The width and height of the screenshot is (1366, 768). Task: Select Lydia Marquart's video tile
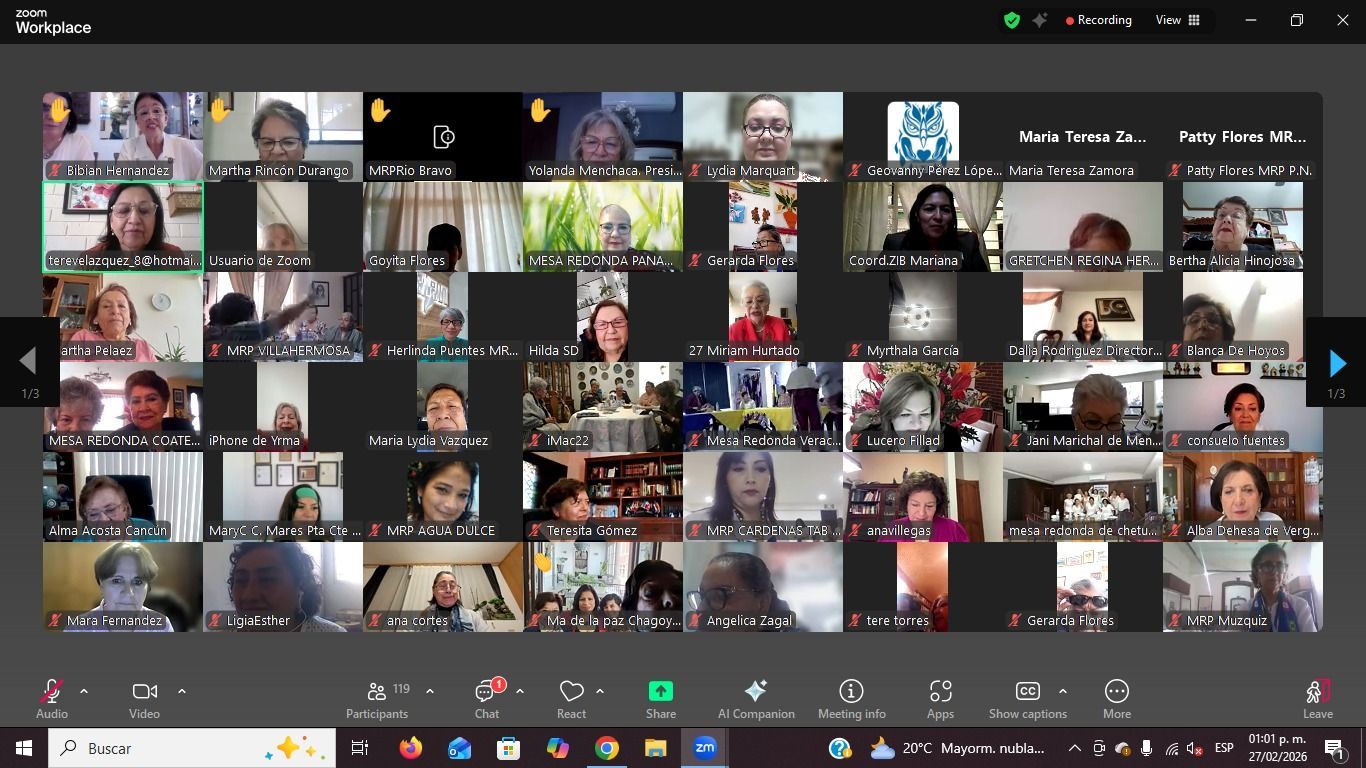(x=763, y=137)
